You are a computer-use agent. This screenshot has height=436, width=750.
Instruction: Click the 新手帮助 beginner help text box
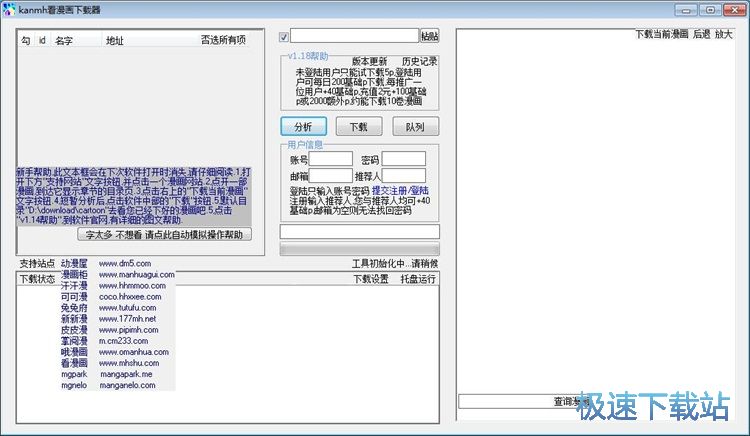[x=133, y=196]
